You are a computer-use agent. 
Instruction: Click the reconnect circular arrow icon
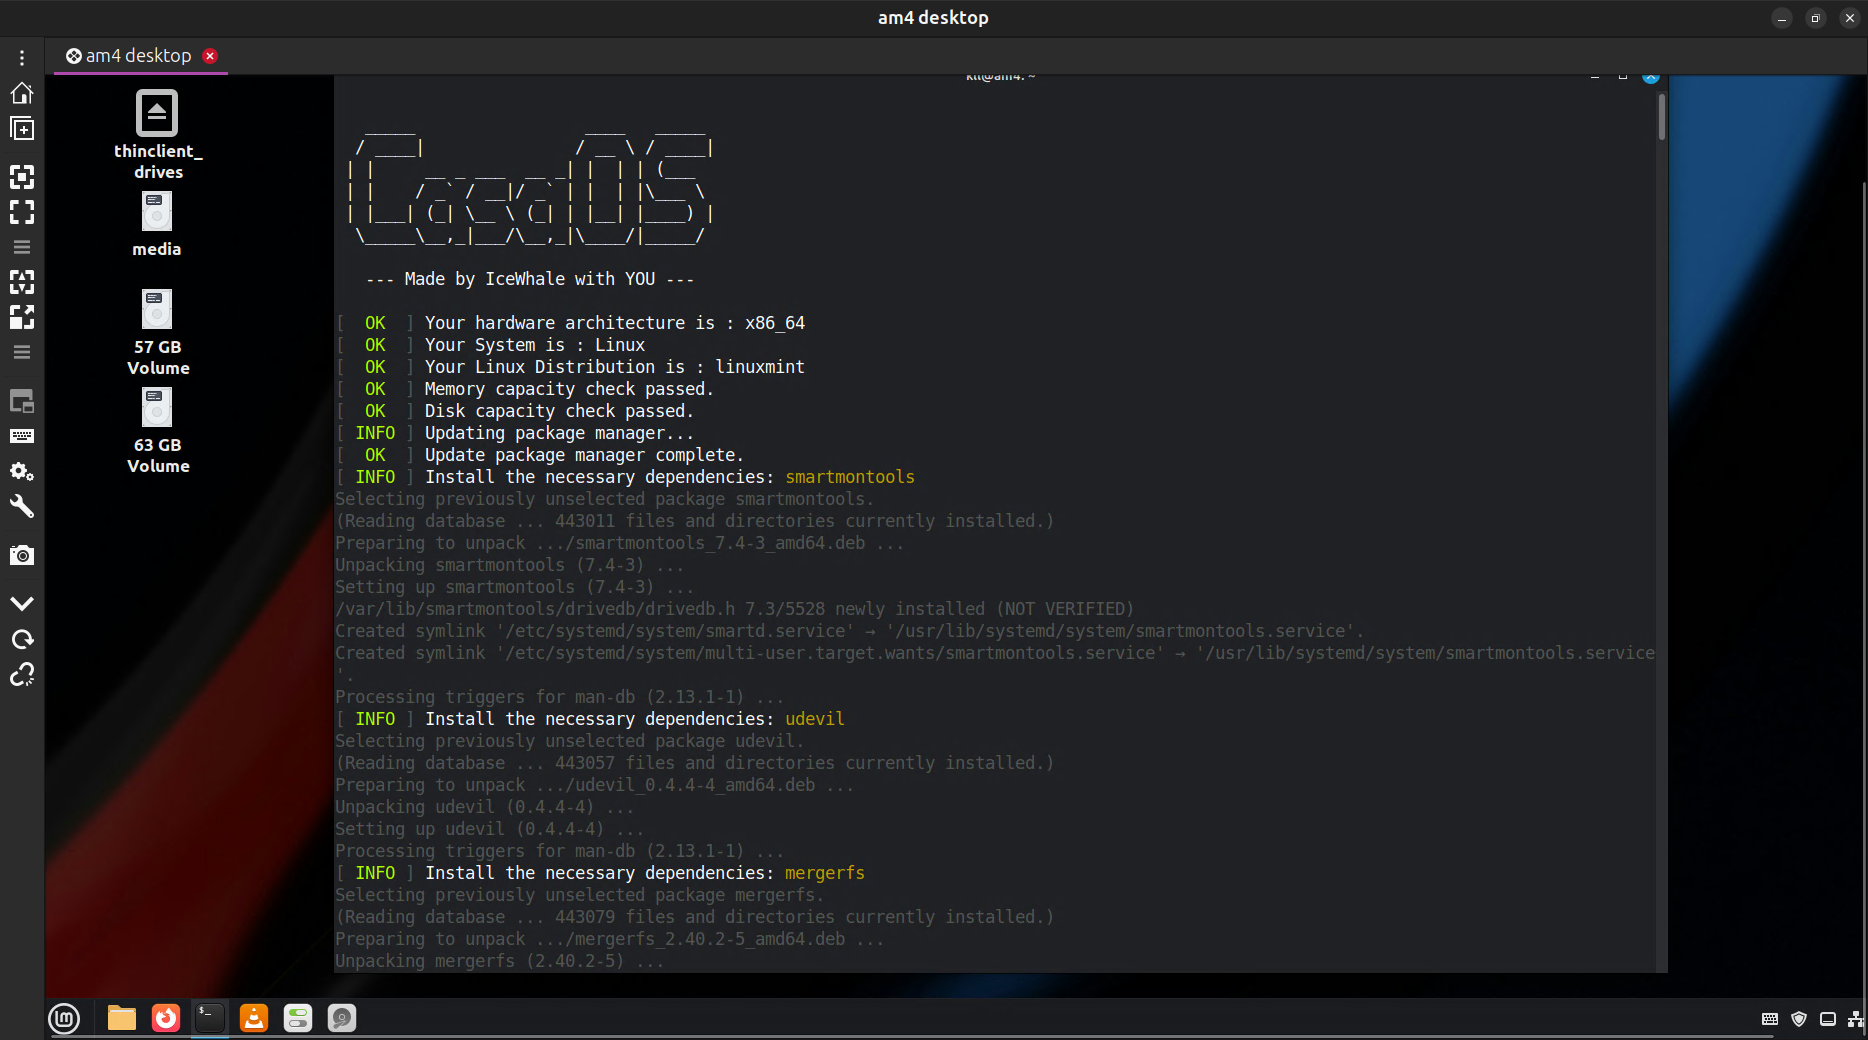click(x=22, y=639)
